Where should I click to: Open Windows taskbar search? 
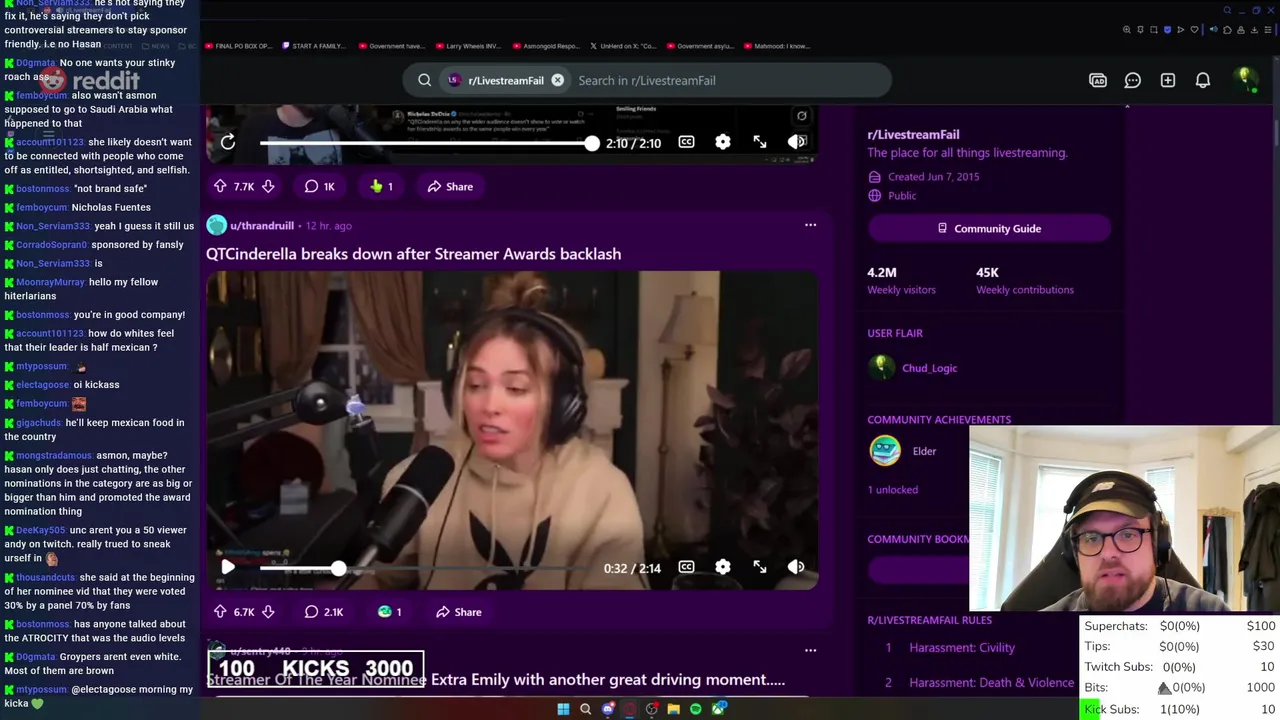tap(585, 709)
